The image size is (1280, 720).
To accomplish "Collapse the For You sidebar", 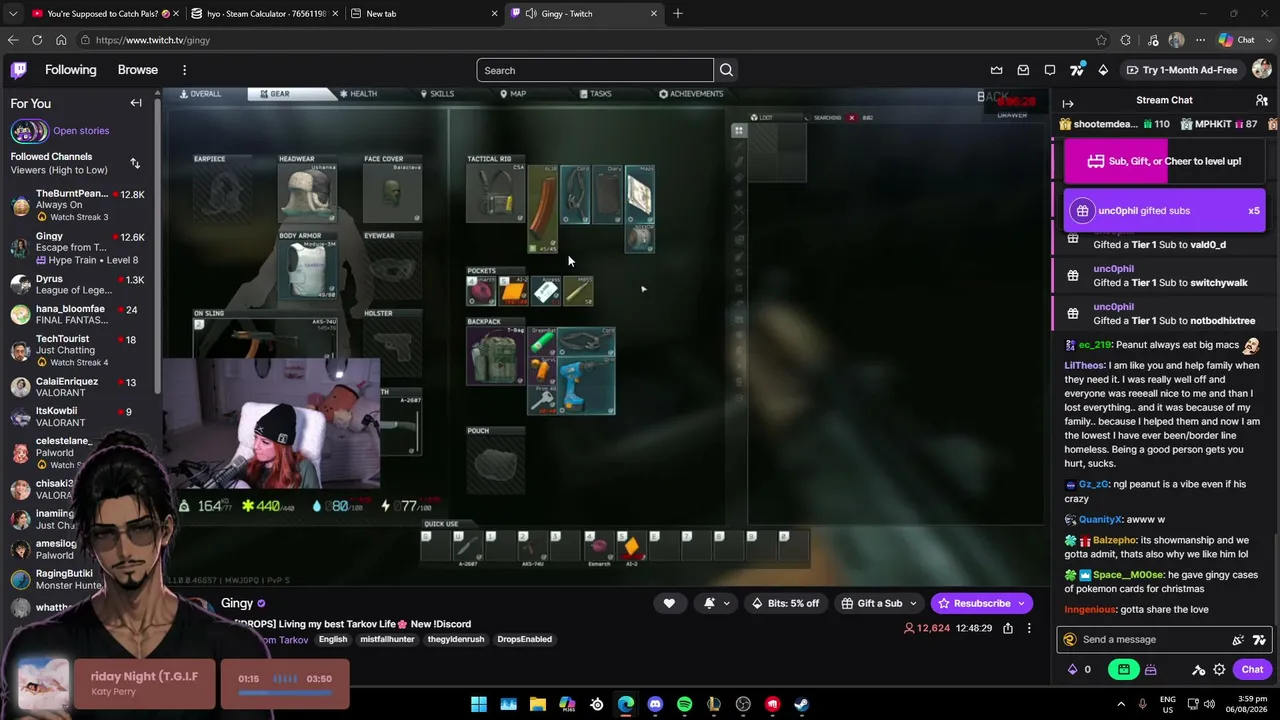I will tap(136, 103).
